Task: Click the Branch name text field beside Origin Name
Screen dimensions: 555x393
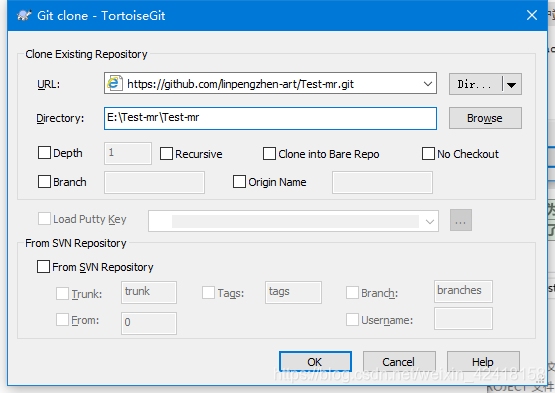Action: click(x=154, y=182)
